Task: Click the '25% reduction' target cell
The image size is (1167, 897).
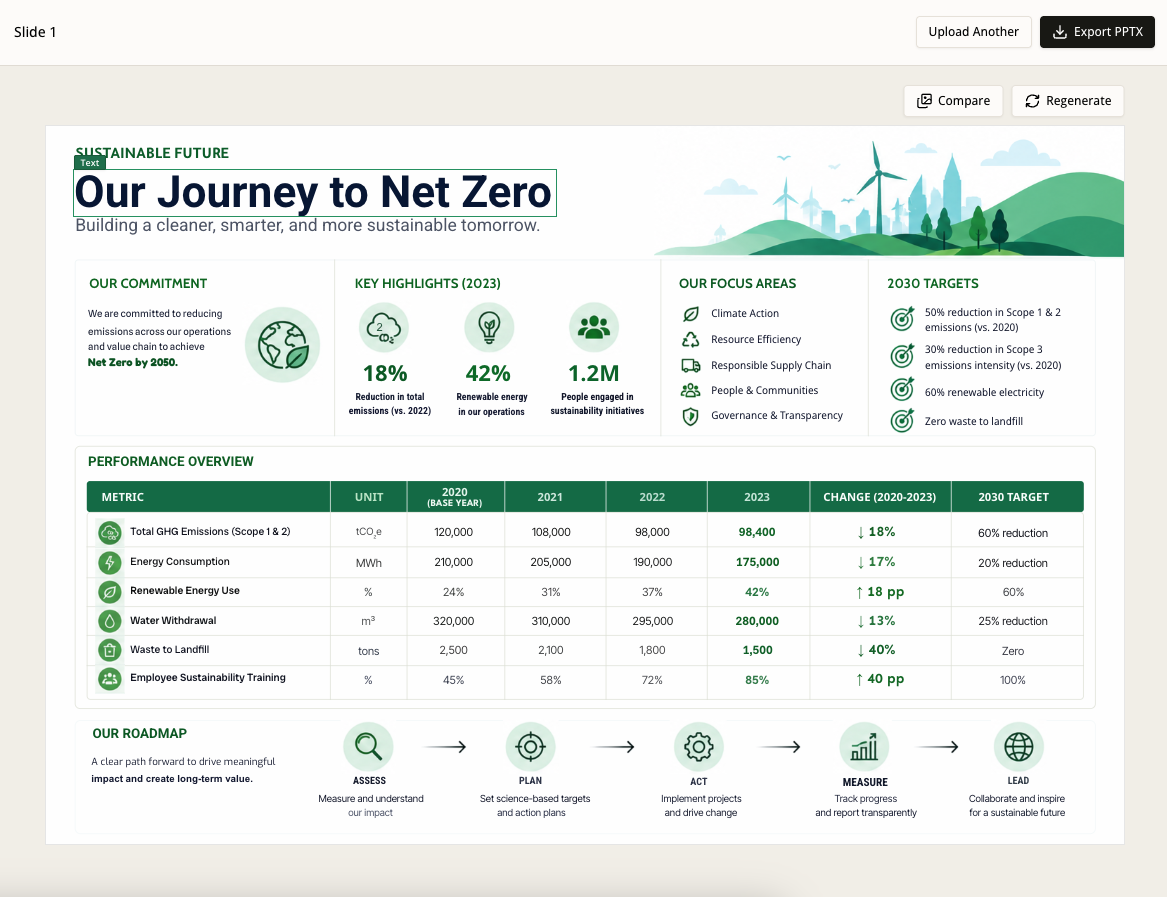Action: pyautogui.click(x=1013, y=621)
